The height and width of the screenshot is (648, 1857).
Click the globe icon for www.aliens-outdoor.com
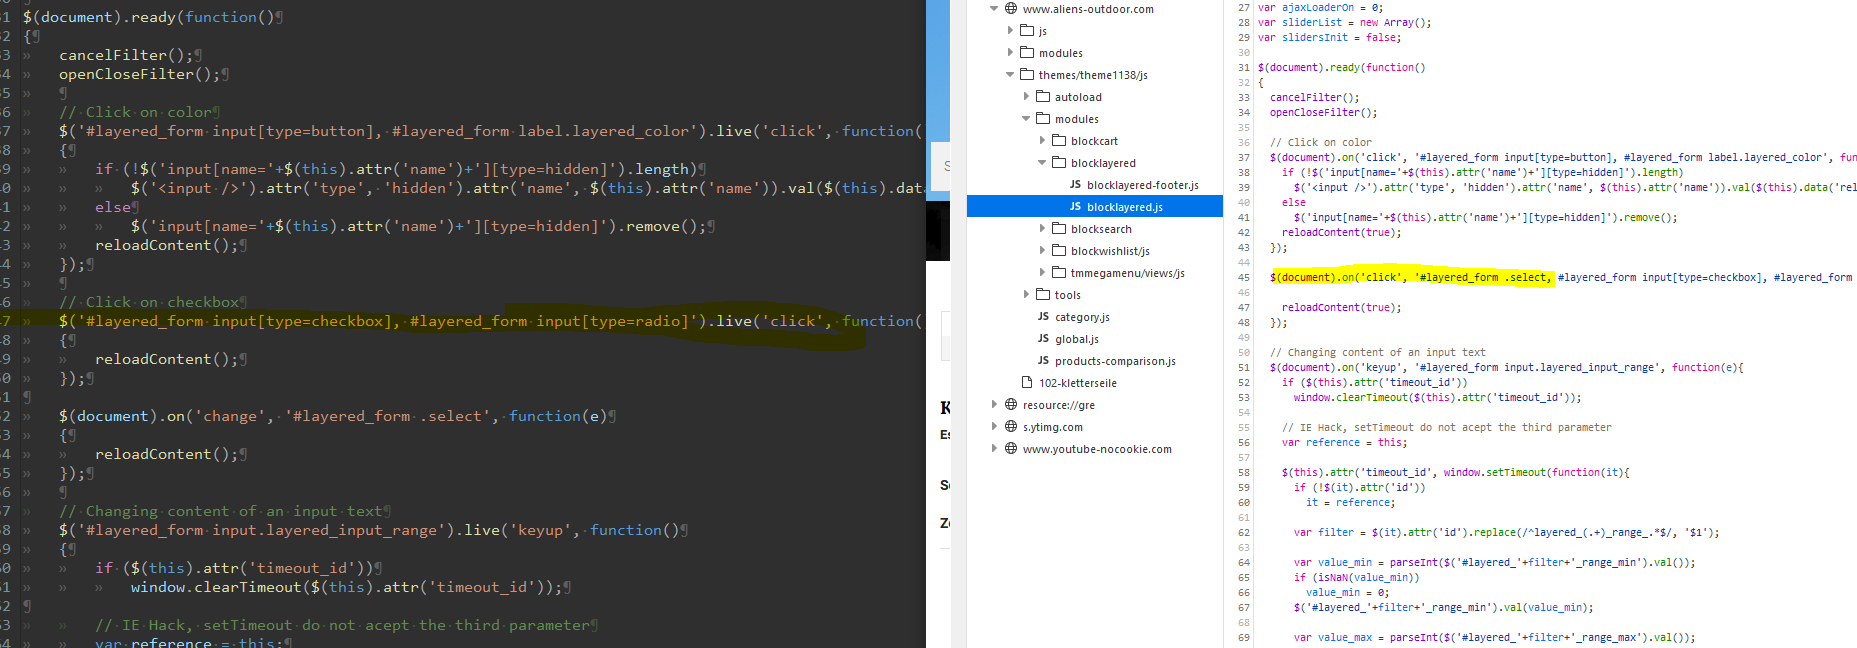(x=1011, y=9)
